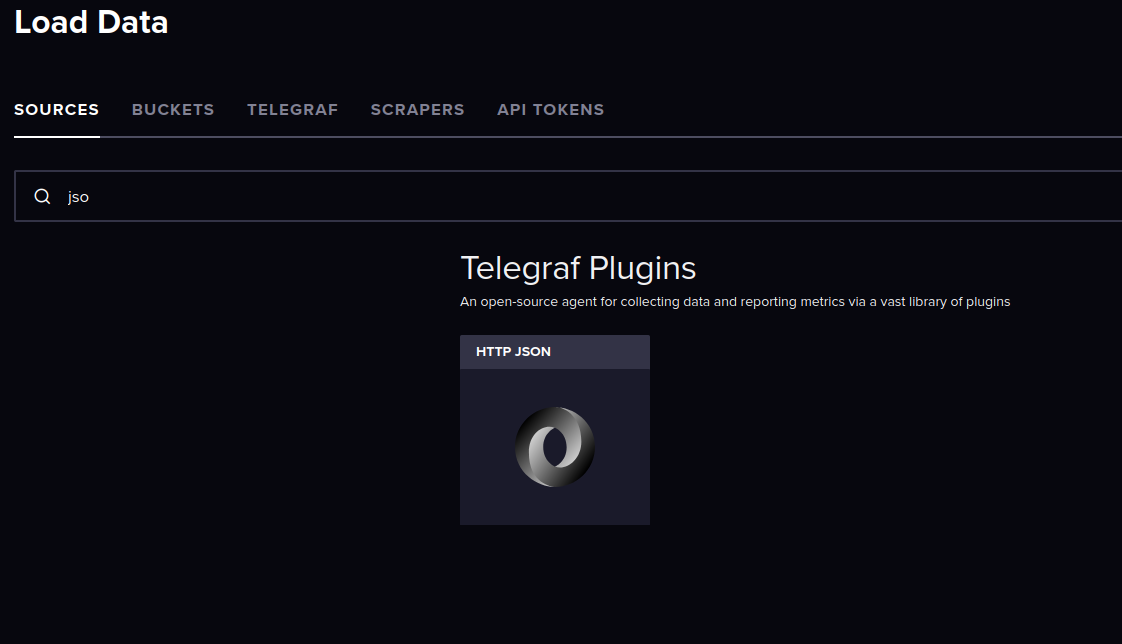Viewport: 1122px width, 644px height.
Task: Click the word 'TOKENS' in tab bar
Action: coord(568,109)
